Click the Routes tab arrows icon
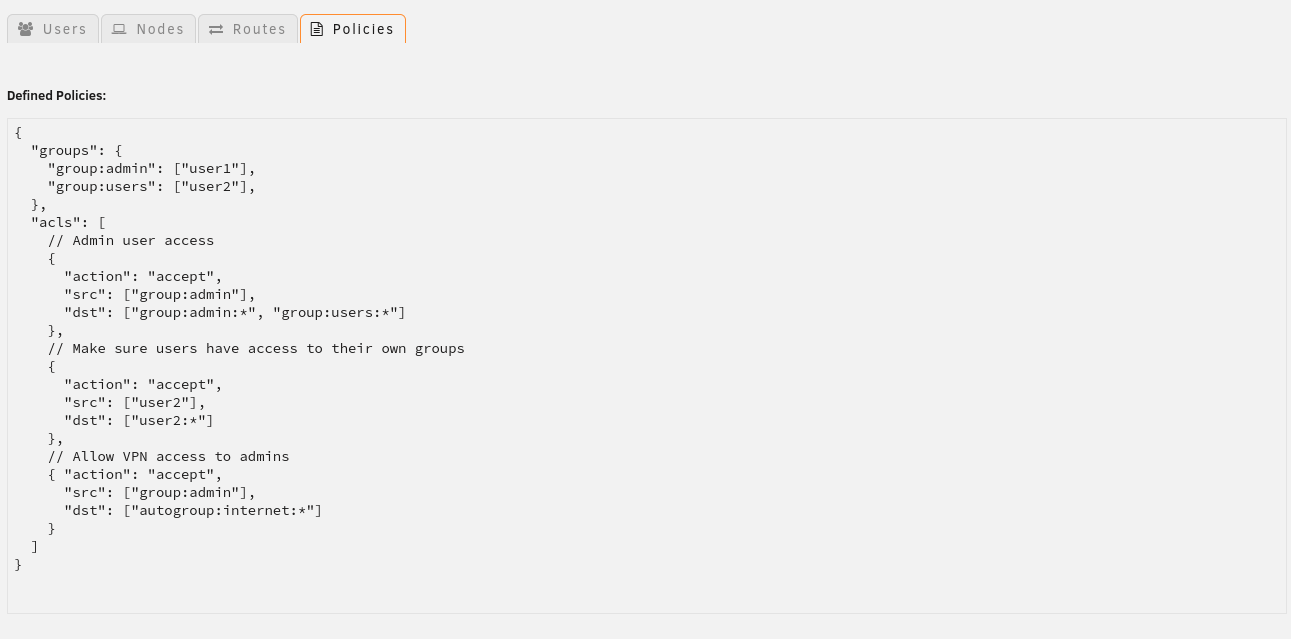1291x639 pixels. coord(216,29)
